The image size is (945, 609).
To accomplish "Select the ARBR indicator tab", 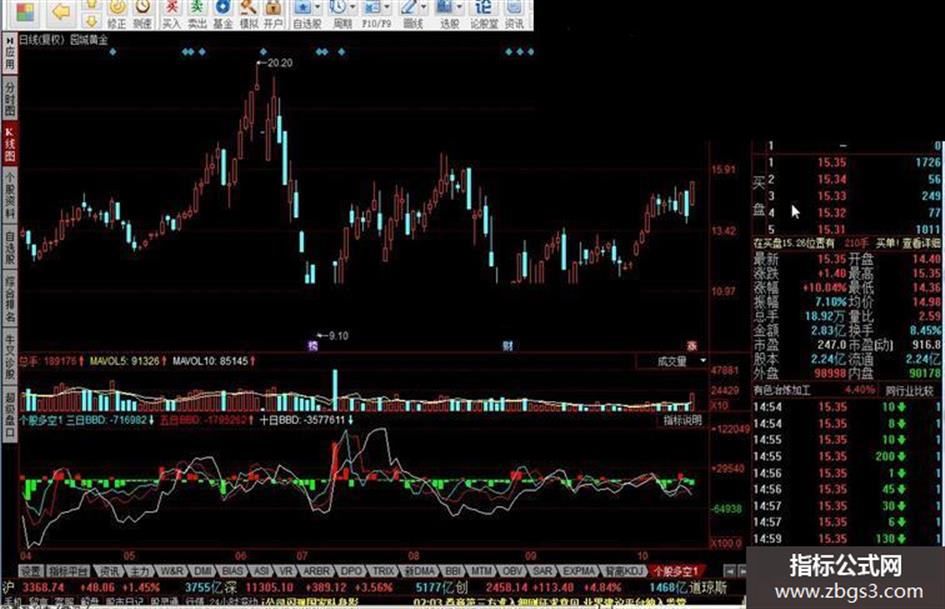I will point(316,570).
